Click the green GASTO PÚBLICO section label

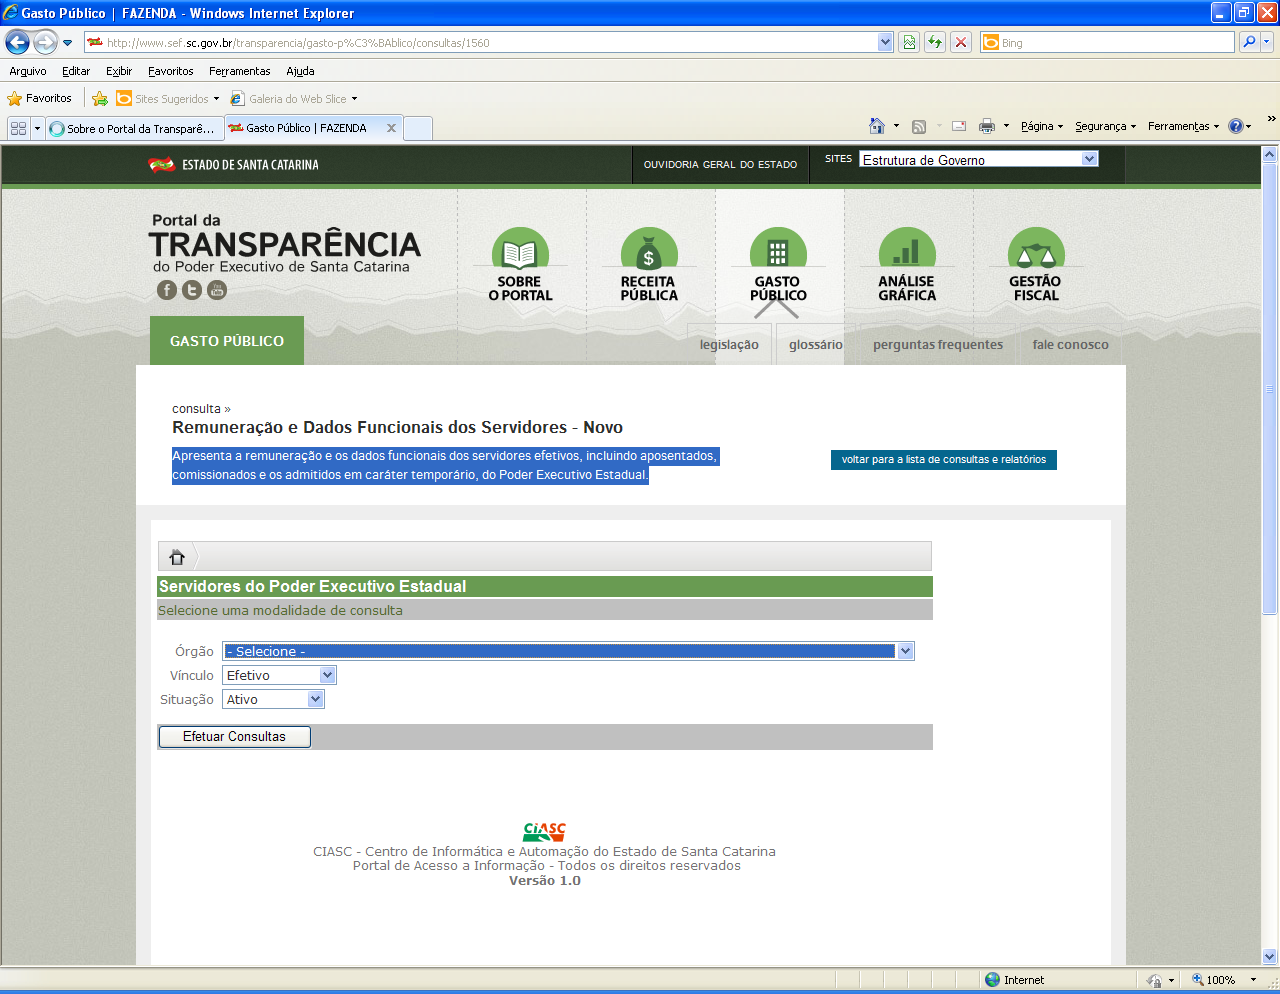point(227,341)
